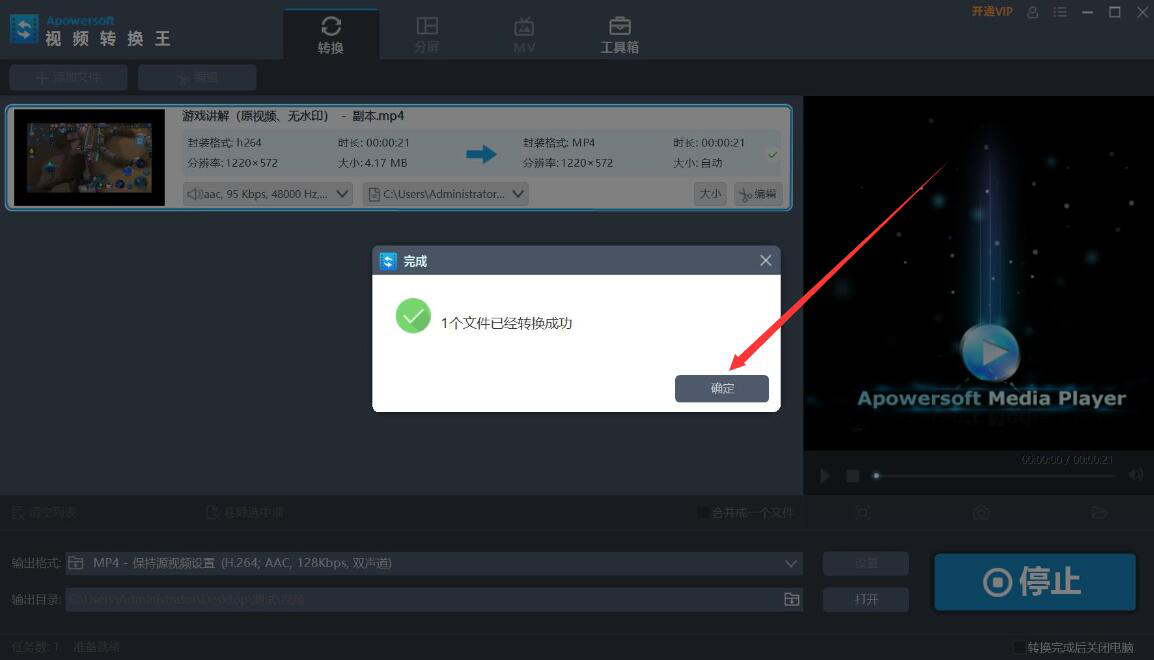This screenshot has height=660, width=1154.
Task: Check the 转换完成后关闭电脑 option
Action: click(x=1018, y=648)
